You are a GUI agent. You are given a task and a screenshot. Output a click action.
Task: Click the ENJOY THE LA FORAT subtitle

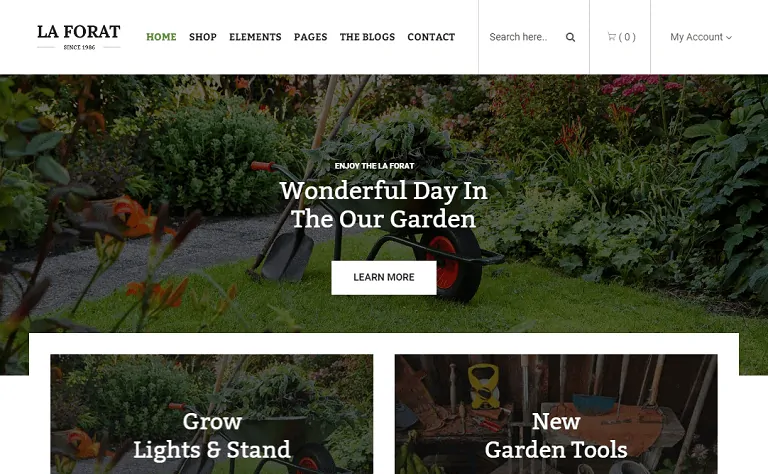point(374,166)
